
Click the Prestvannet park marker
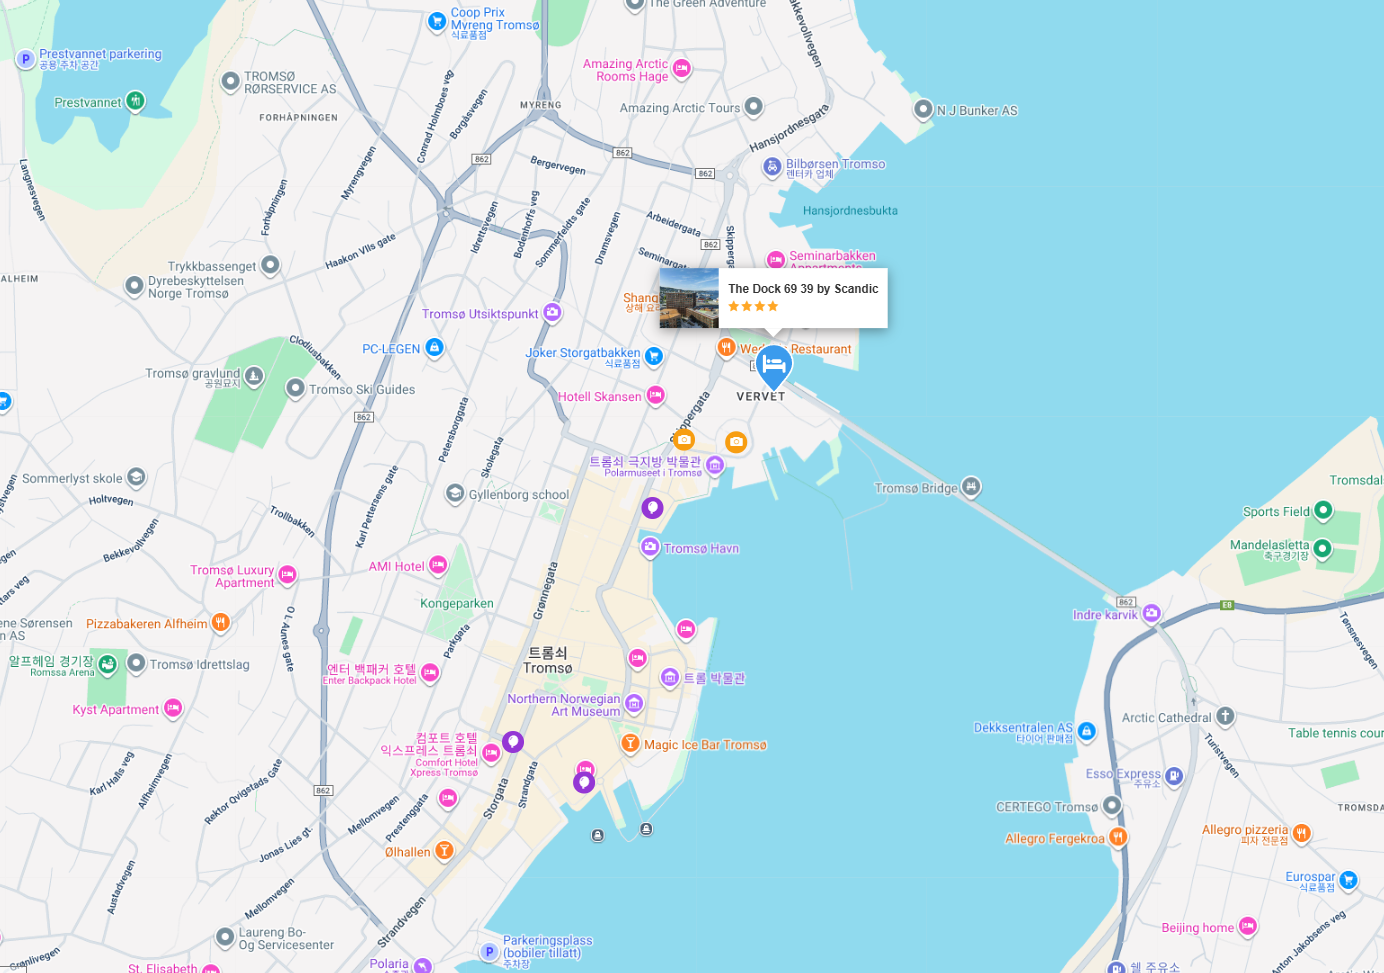point(135,101)
